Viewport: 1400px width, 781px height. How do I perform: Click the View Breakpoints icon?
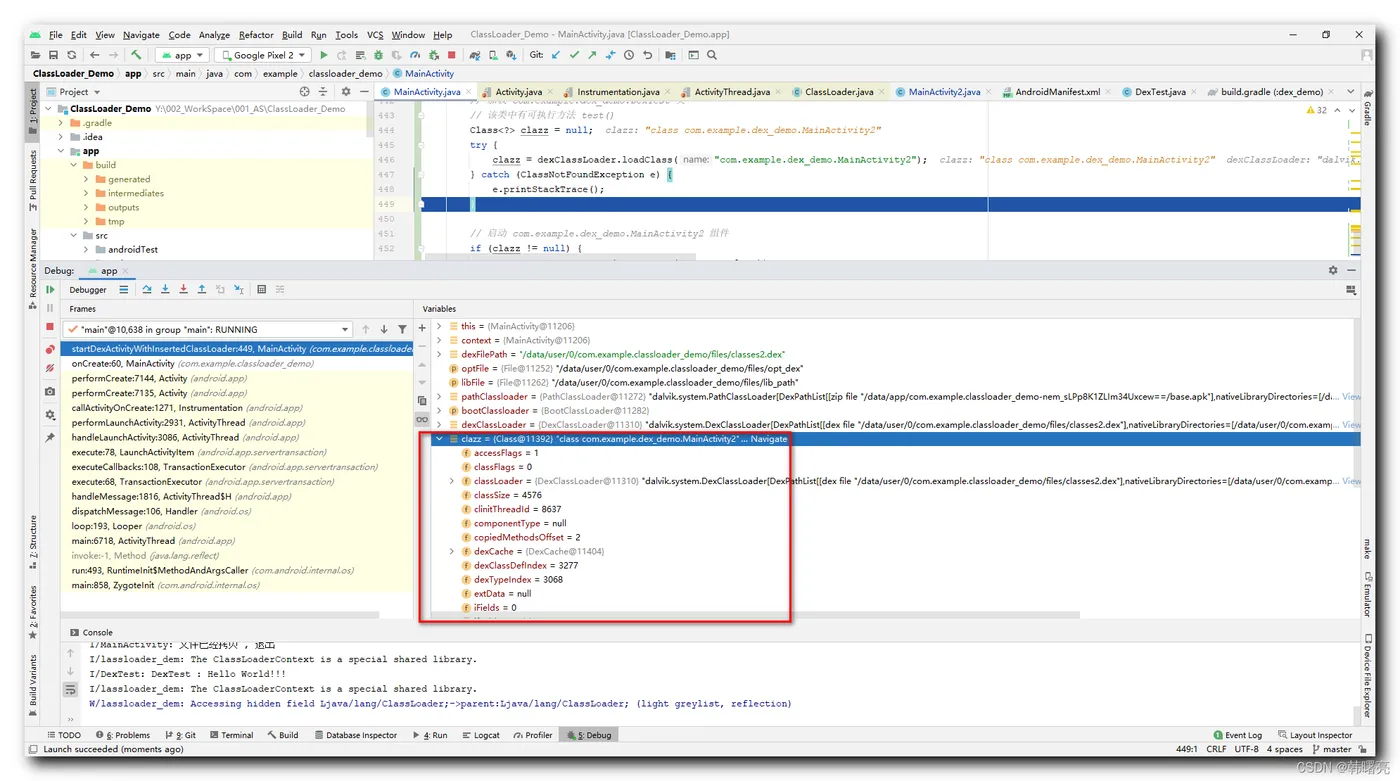[x=50, y=349]
